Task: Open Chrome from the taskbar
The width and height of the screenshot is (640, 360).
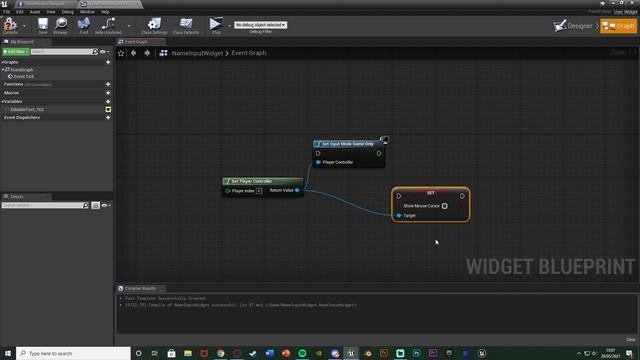Action: [x=221, y=353]
